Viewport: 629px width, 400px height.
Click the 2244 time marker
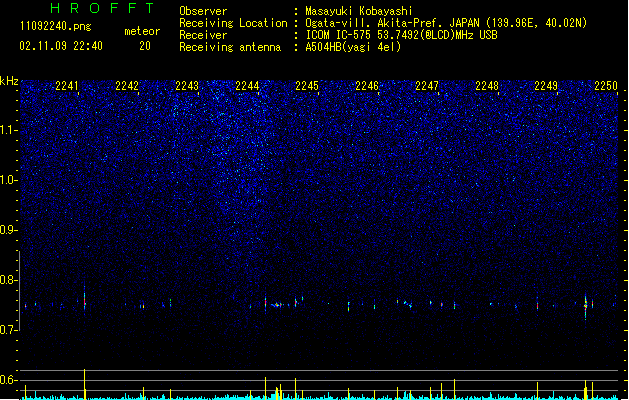click(x=247, y=86)
